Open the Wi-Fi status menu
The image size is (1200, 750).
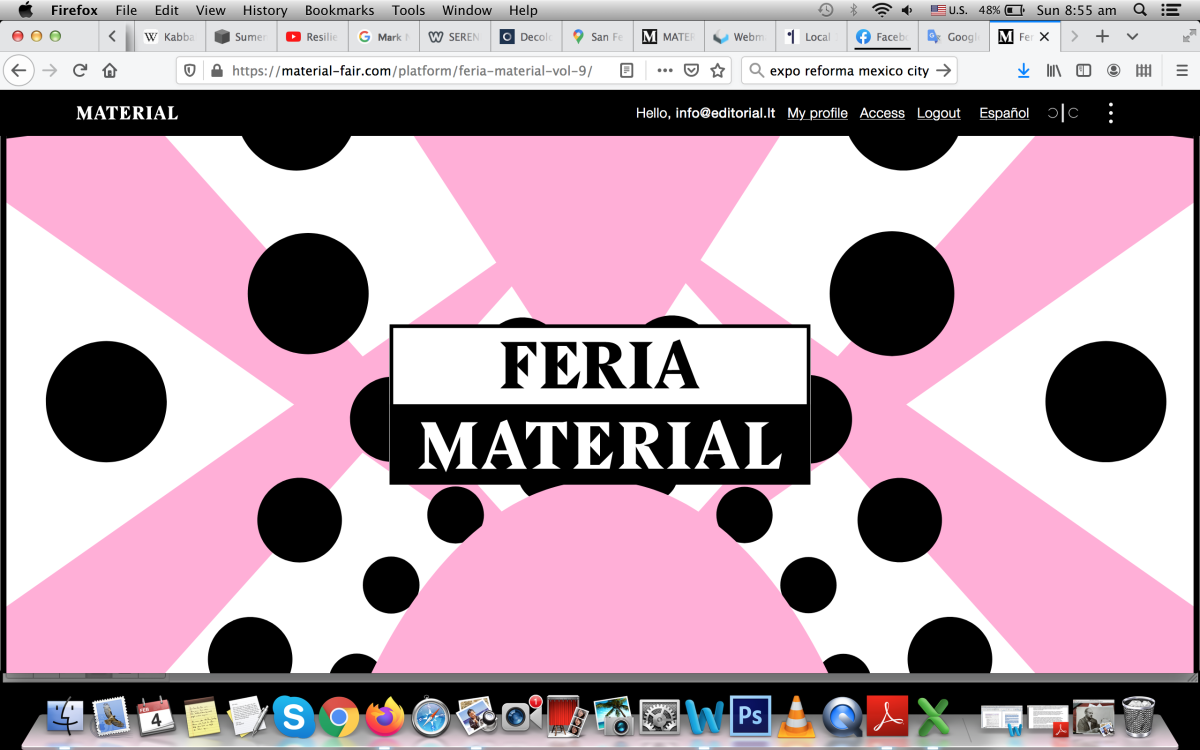click(881, 10)
